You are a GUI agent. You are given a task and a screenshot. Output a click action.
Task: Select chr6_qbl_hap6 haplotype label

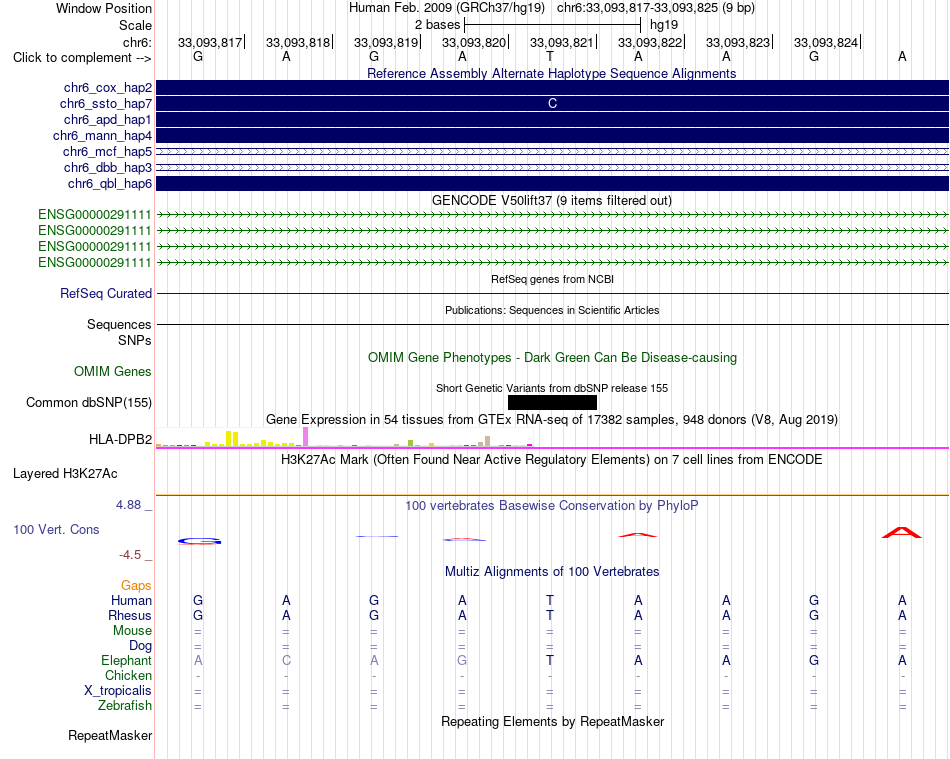(x=110, y=184)
